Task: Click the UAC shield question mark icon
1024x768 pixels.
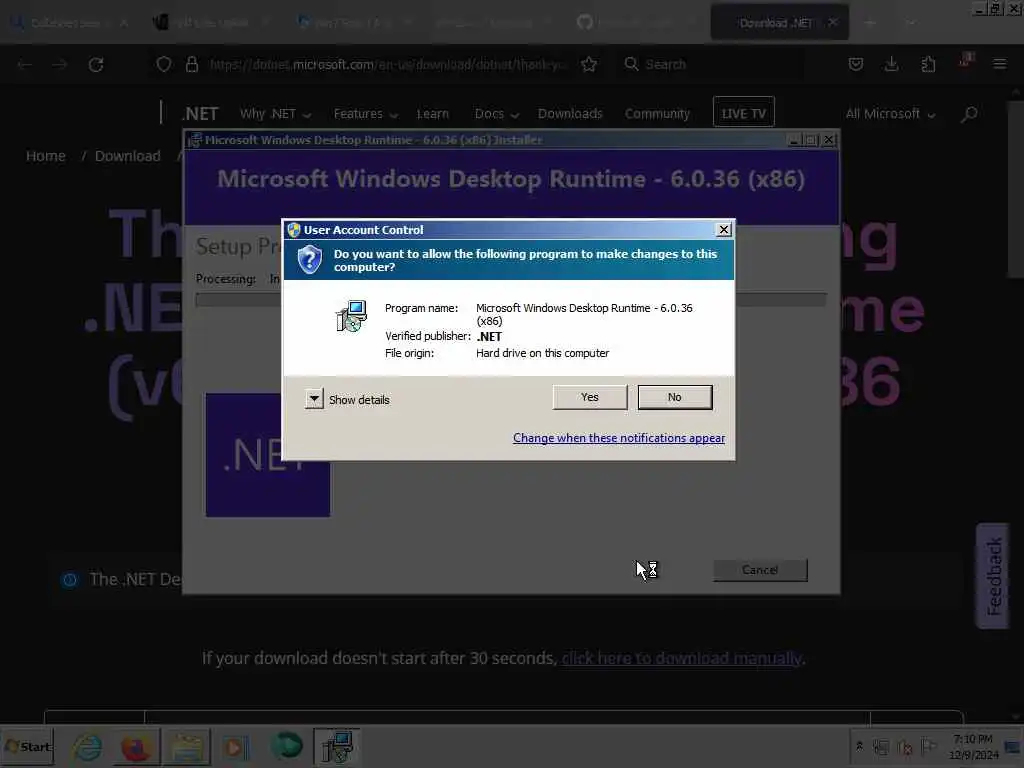Action: [x=310, y=259]
